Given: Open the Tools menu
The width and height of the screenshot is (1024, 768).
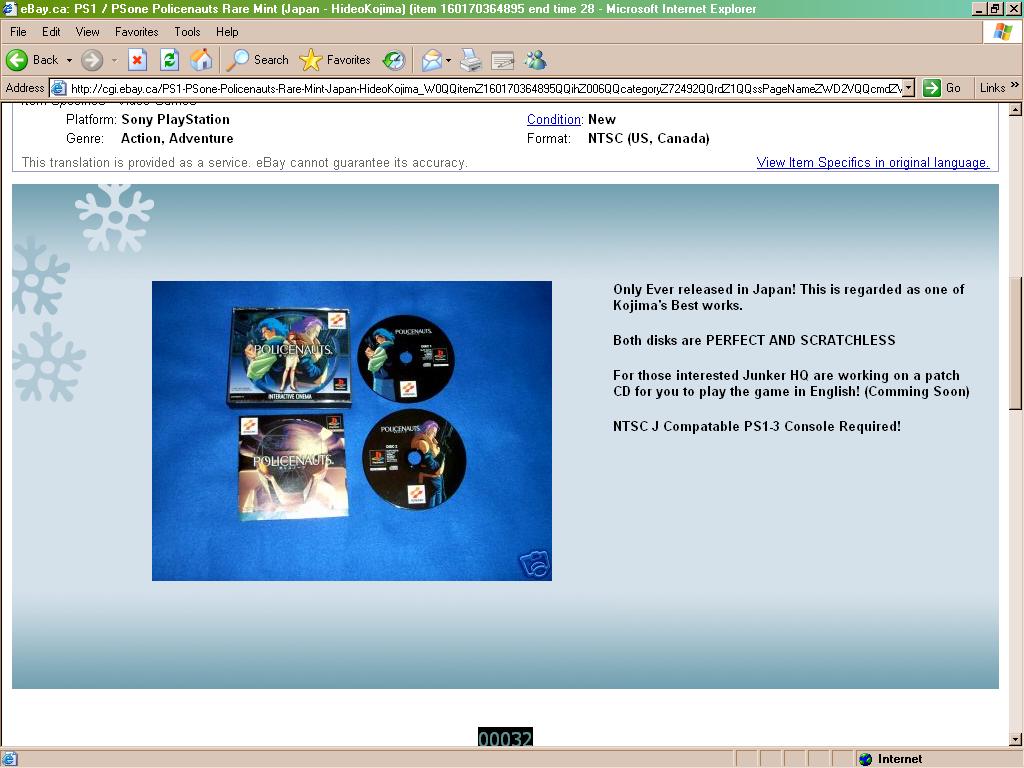Looking at the screenshot, I should click(187, 32).
